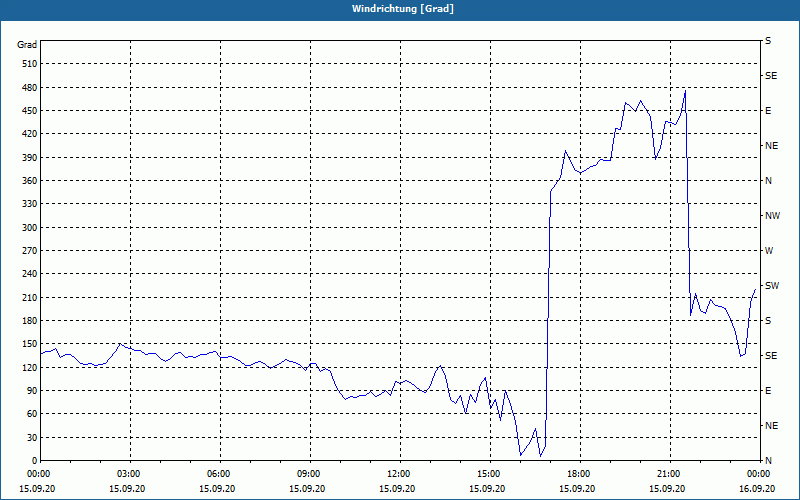
Task: Click the 360 left axis value
Action: click(30, 181)
